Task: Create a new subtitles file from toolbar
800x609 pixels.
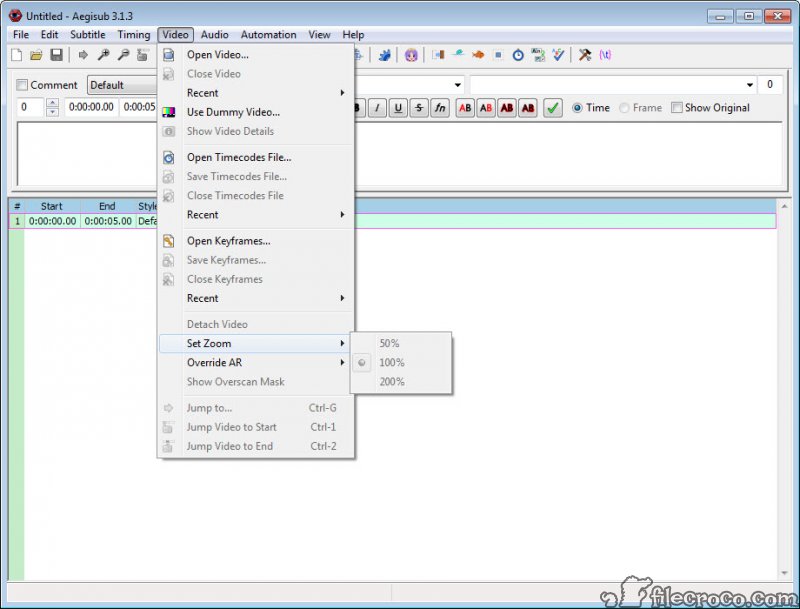Action: click(16, 55)
